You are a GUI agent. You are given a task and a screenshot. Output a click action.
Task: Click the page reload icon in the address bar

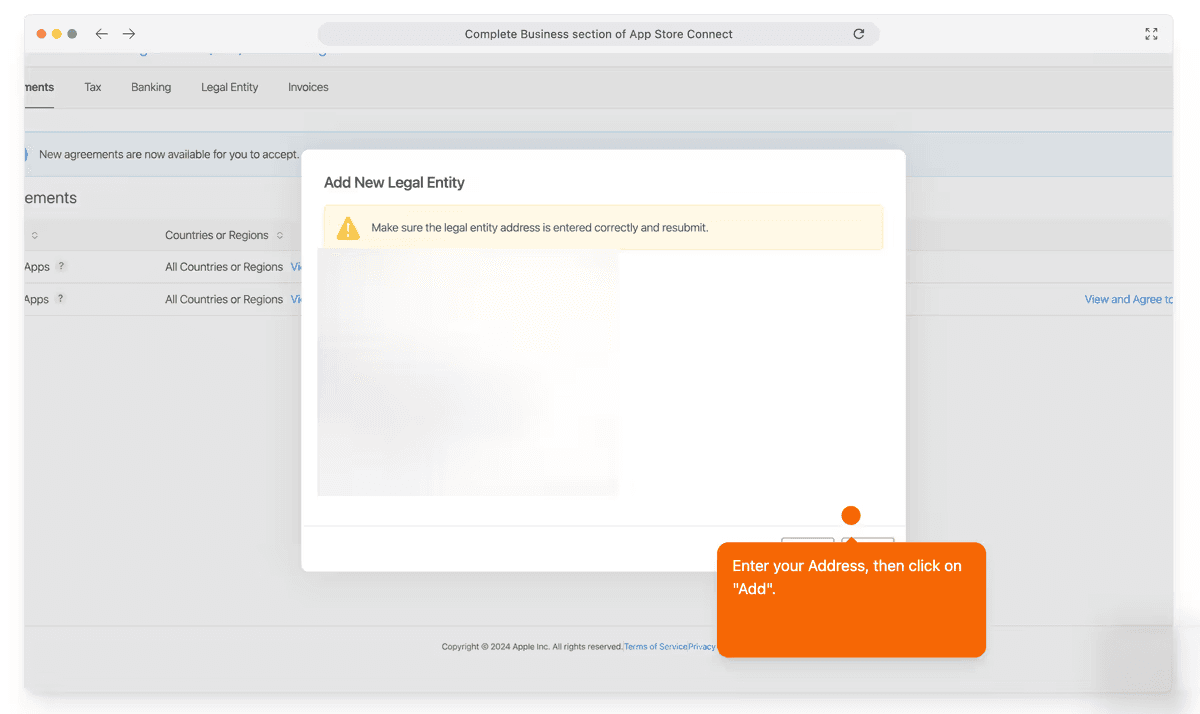pyautogui.click(x=859, y=33)
